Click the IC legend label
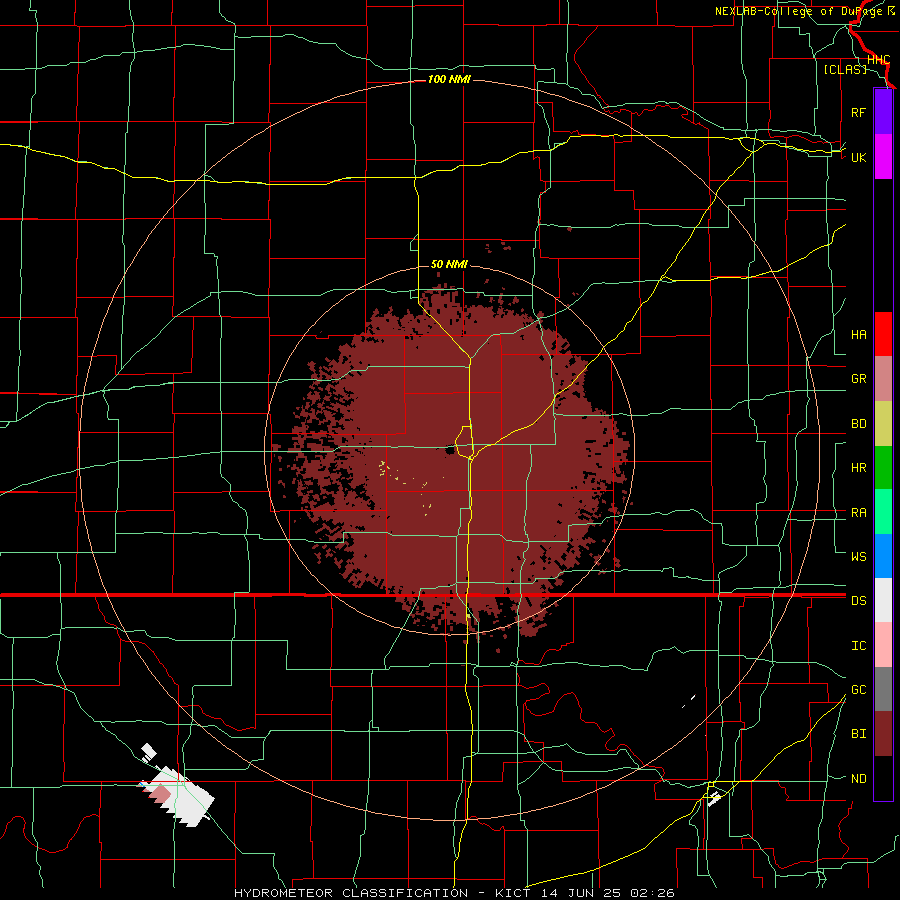Screen dimensions: 900x900 coord(858,646)
